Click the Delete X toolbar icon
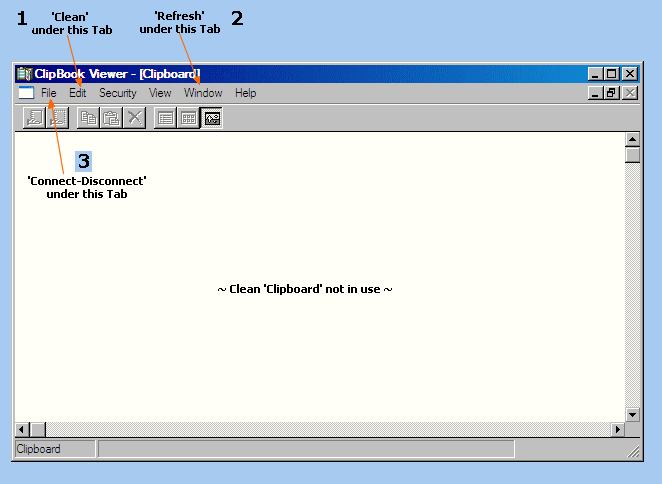 (135, 118)
